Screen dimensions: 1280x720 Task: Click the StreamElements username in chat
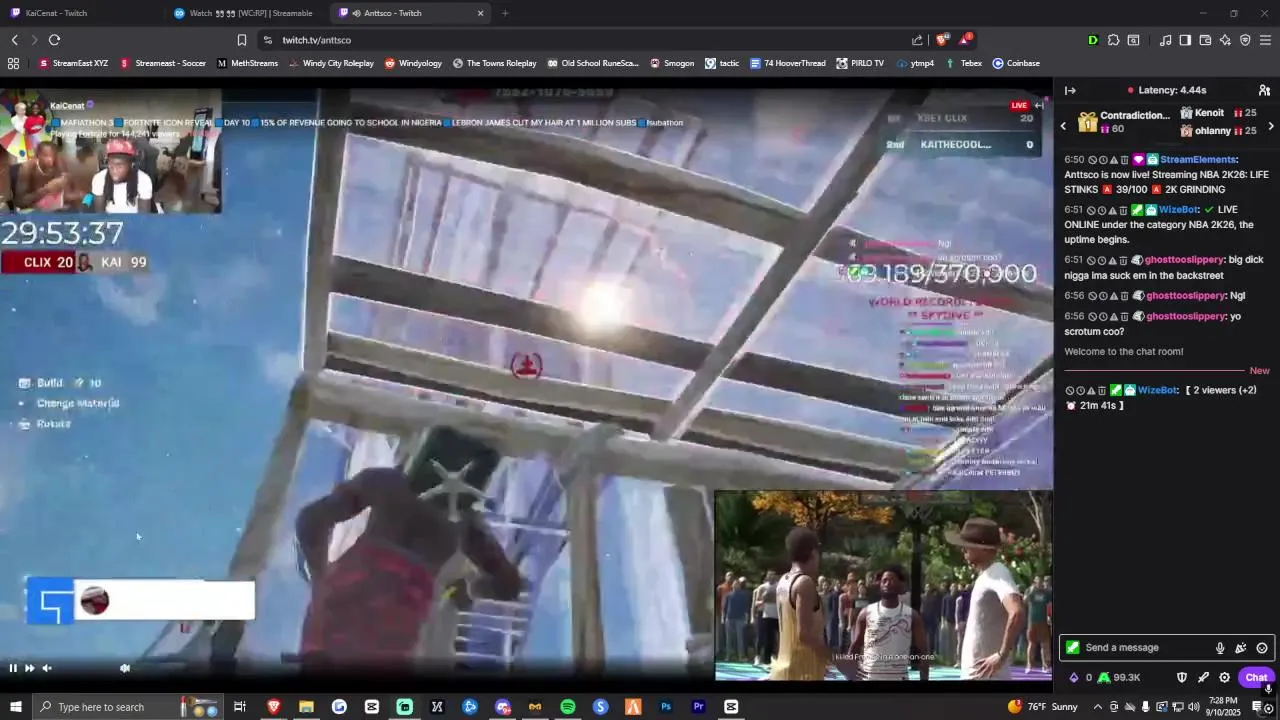[x=1199, y=160]
